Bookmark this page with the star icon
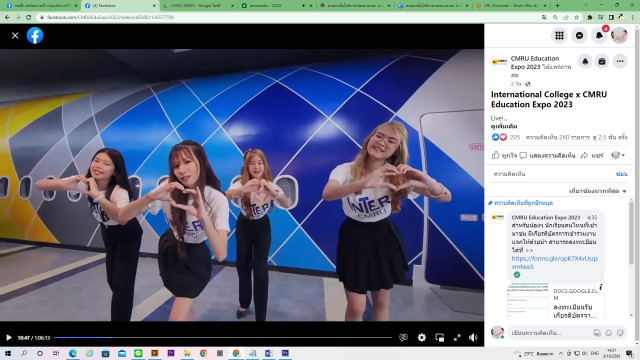The width and height of the screenshot is (640, 360). (576, 18)
